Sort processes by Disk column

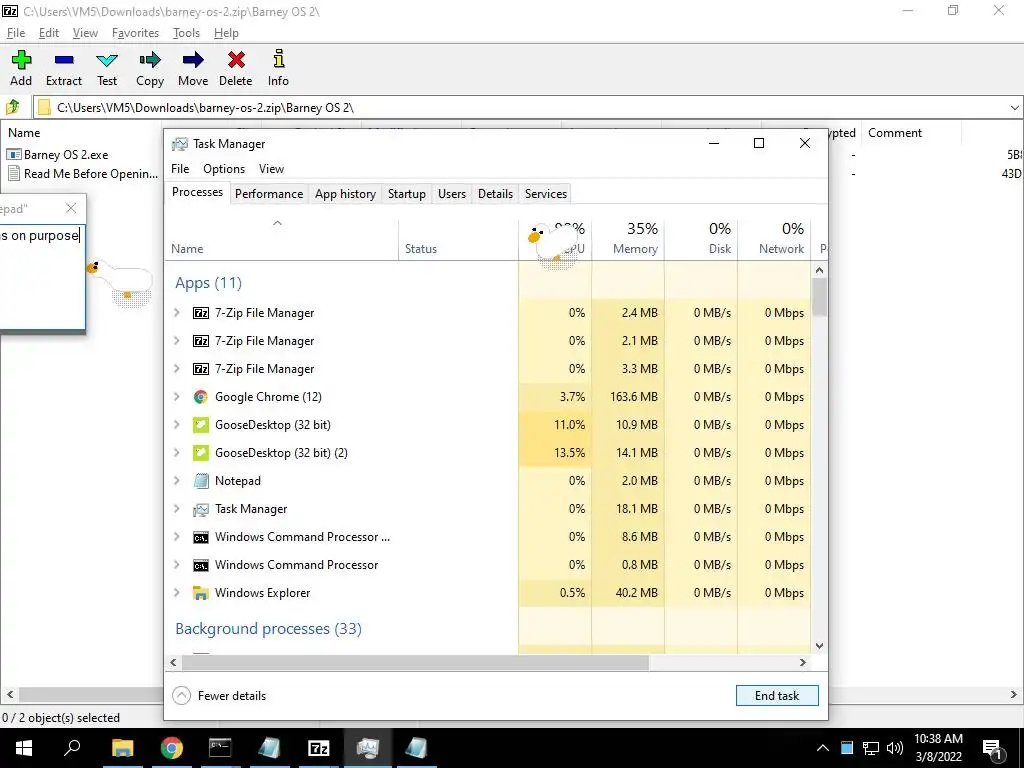tap(701, 238)
